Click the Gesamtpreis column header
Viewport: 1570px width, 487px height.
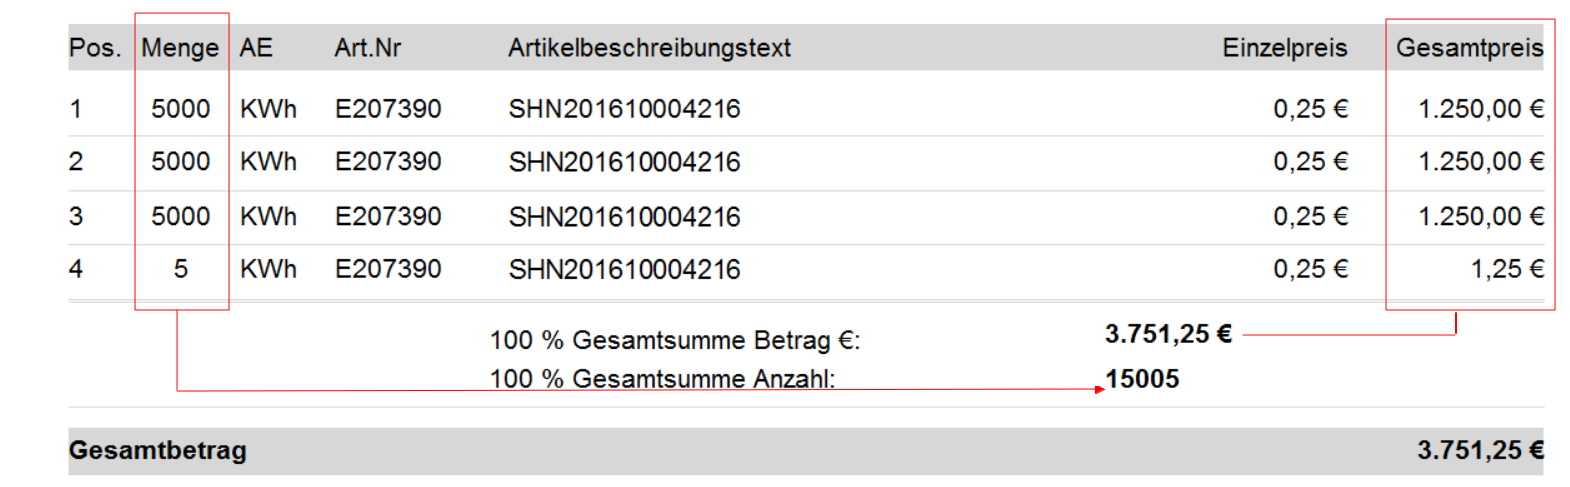pyautogui.click(x=1469, y=48)
